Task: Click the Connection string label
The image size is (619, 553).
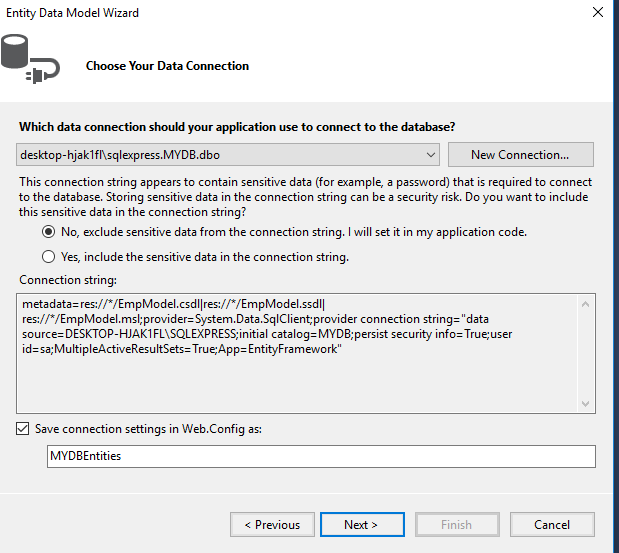Action: coord(68,280)
